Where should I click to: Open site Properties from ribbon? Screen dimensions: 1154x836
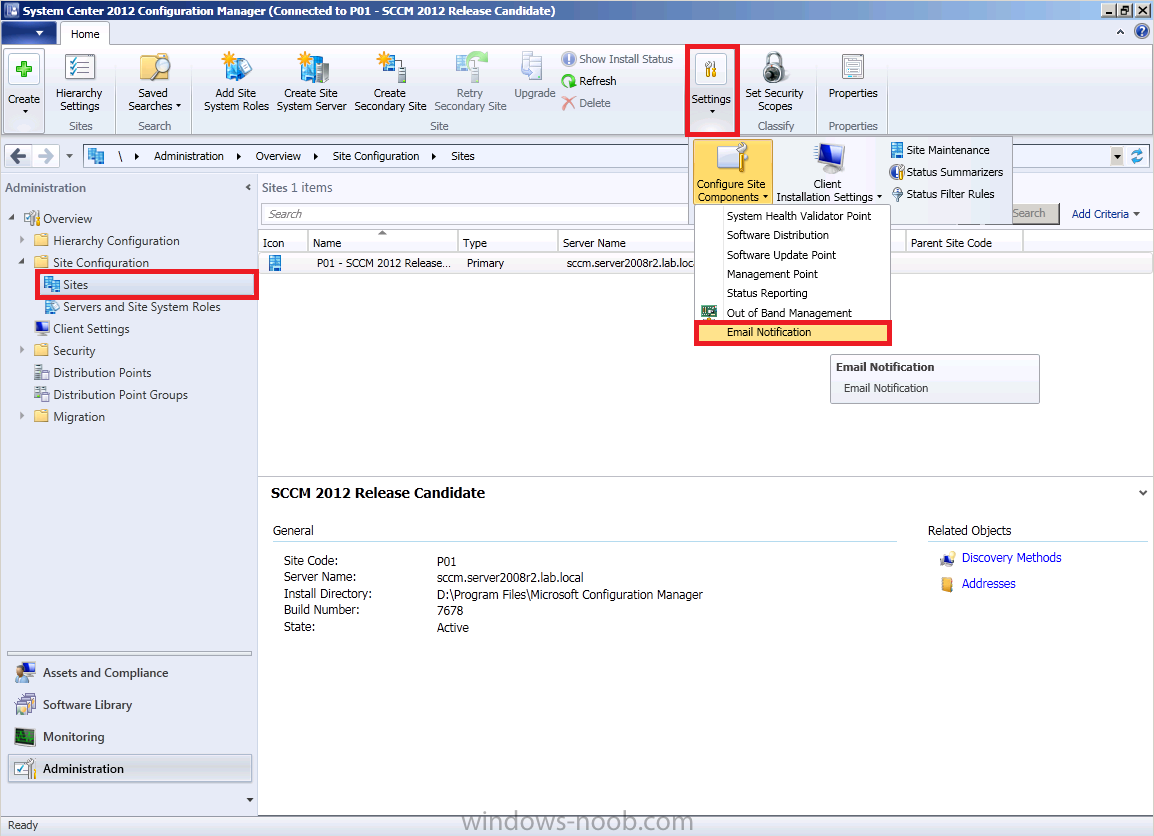point(853,77)
